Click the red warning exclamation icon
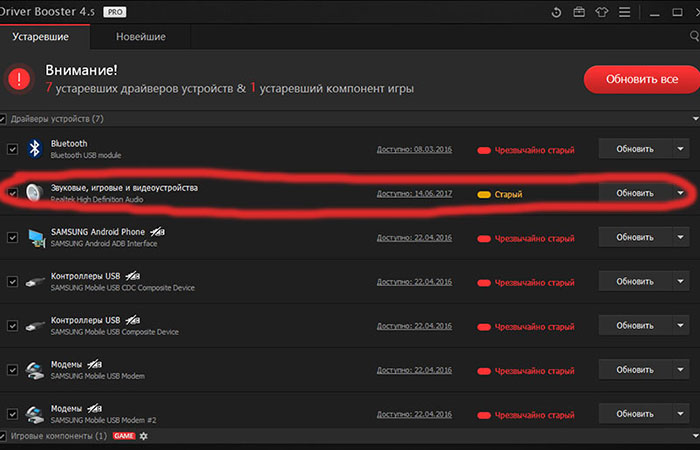700x450 pixels. click(19, 79)
